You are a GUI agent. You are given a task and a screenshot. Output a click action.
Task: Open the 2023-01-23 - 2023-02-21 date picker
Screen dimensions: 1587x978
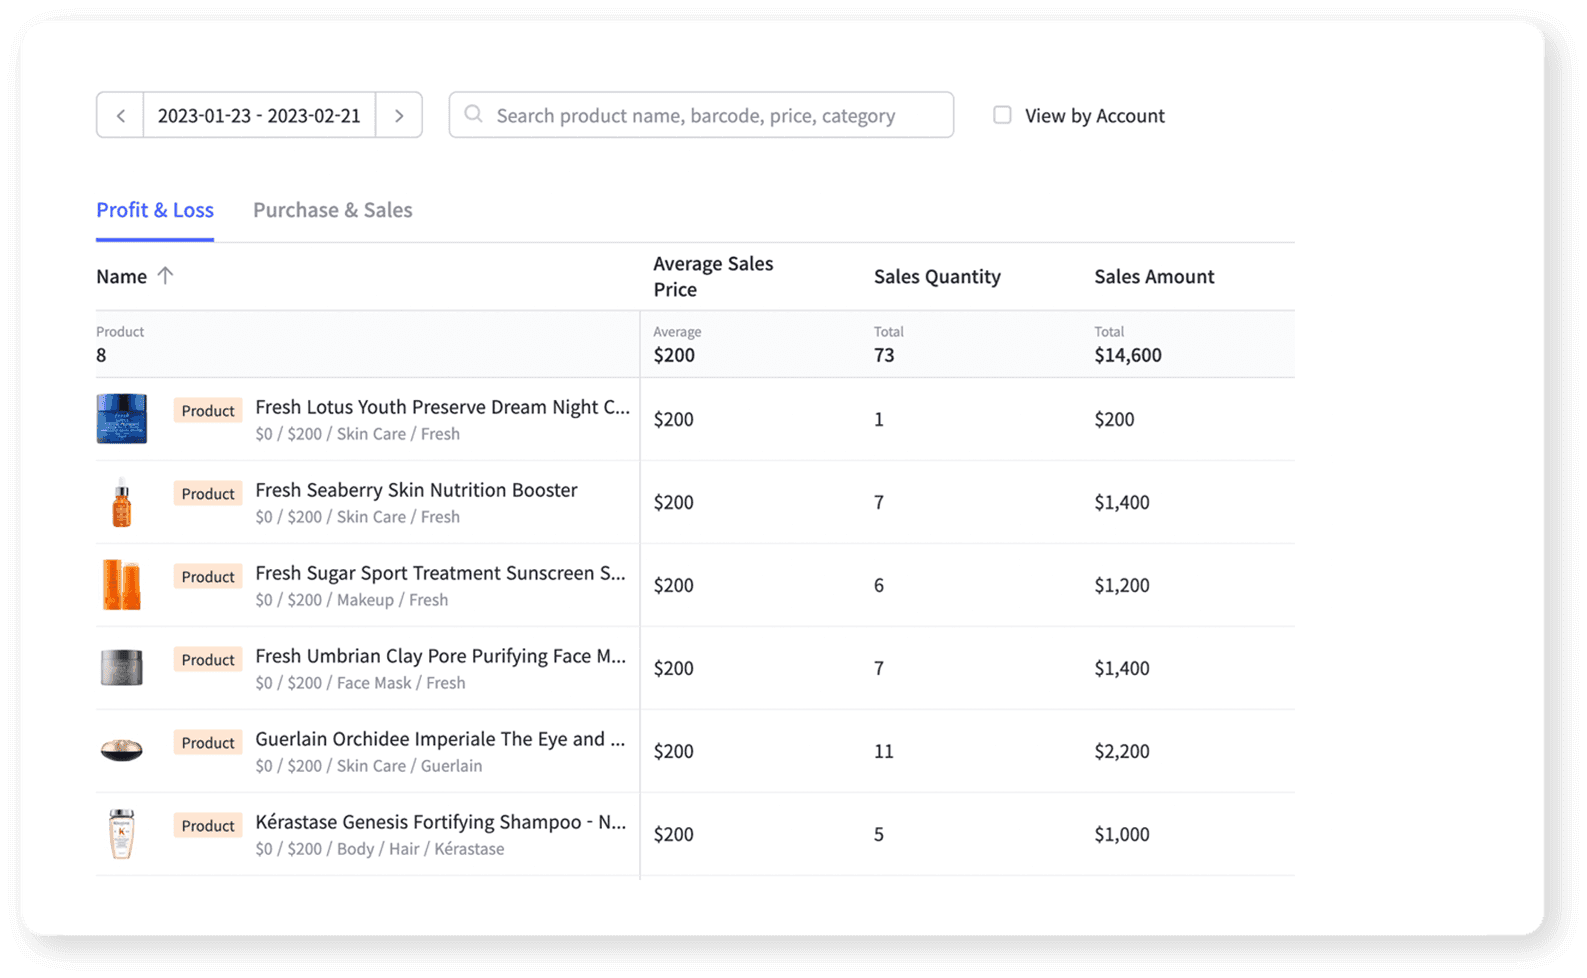(x=259, y=116)
